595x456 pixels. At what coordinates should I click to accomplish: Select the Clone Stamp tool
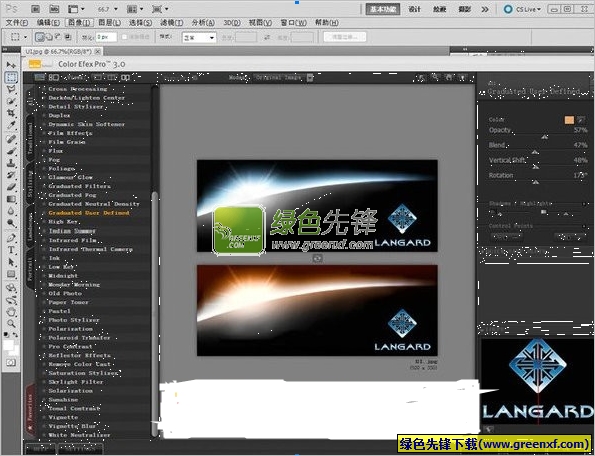[11, 163]
